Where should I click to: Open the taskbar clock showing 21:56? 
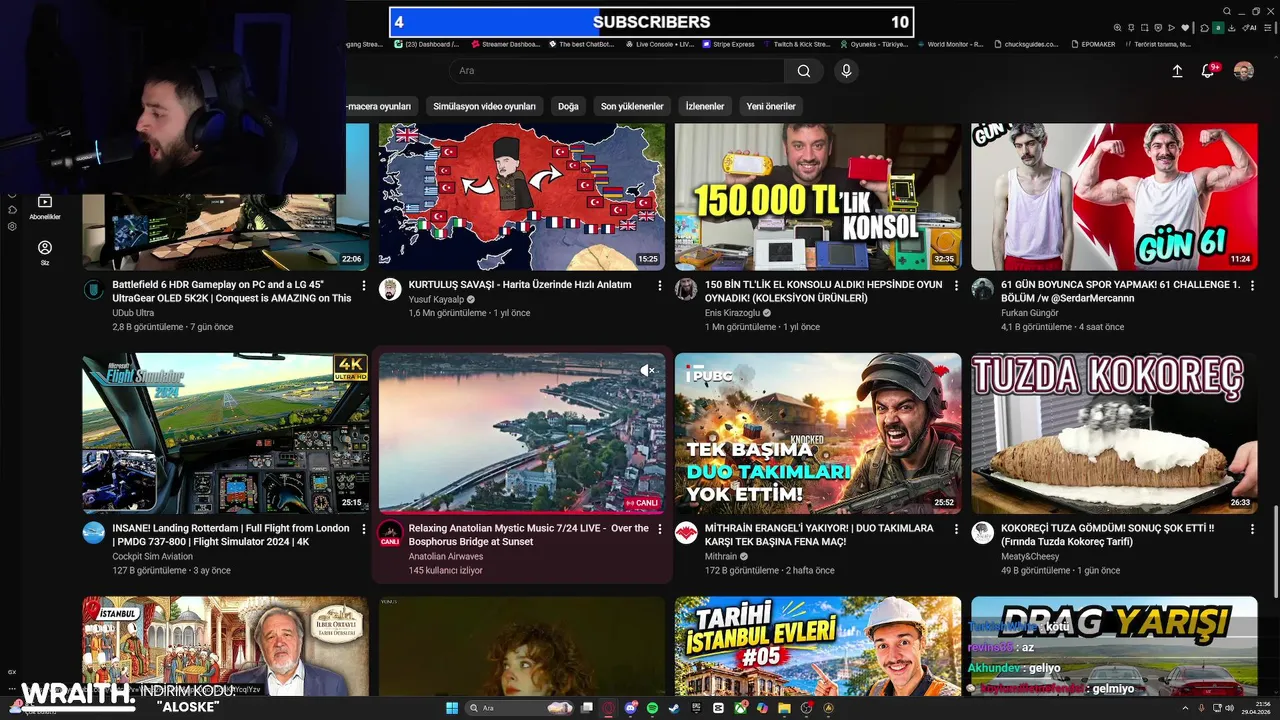pyautogui.click(x=1255, y=708)
